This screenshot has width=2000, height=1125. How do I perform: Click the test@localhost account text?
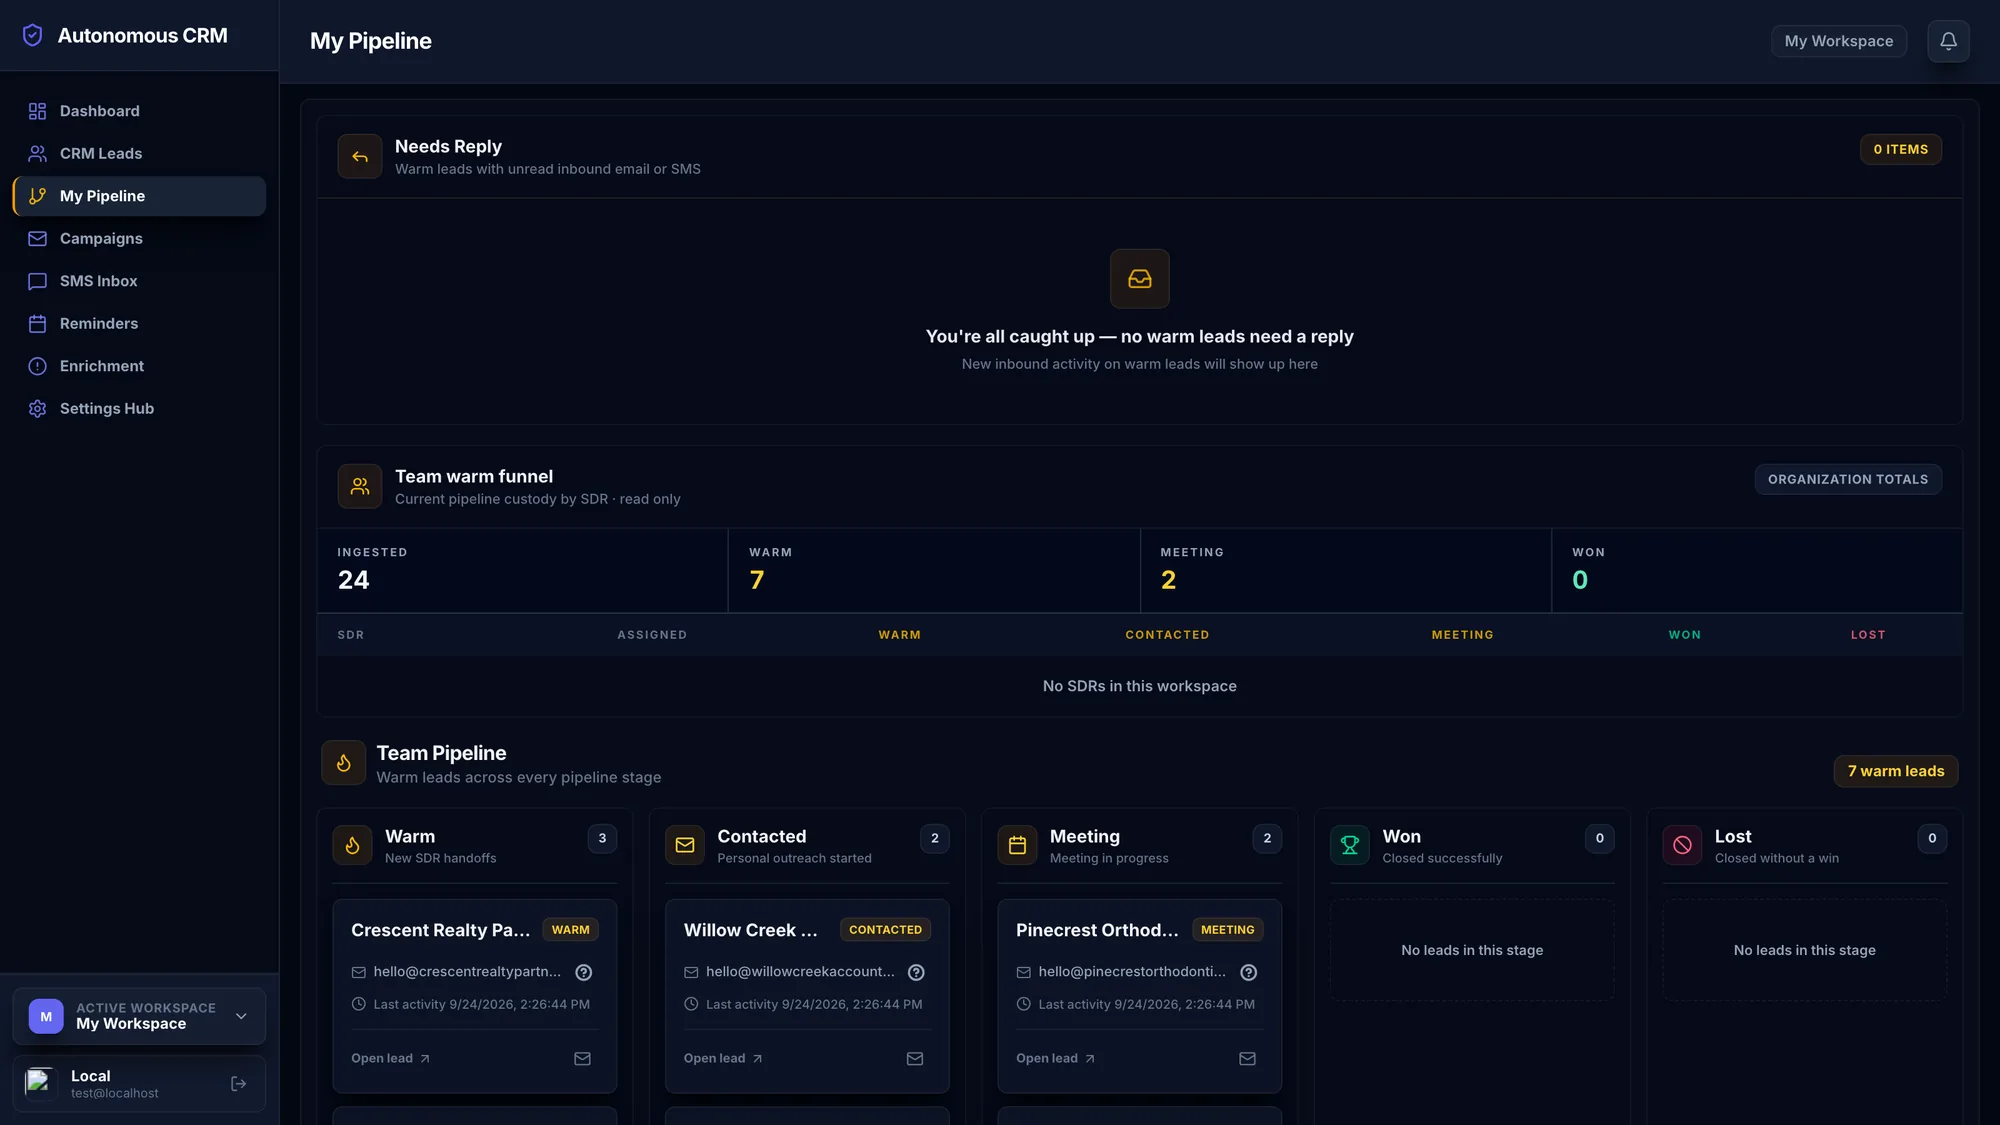click(115, 1094)
